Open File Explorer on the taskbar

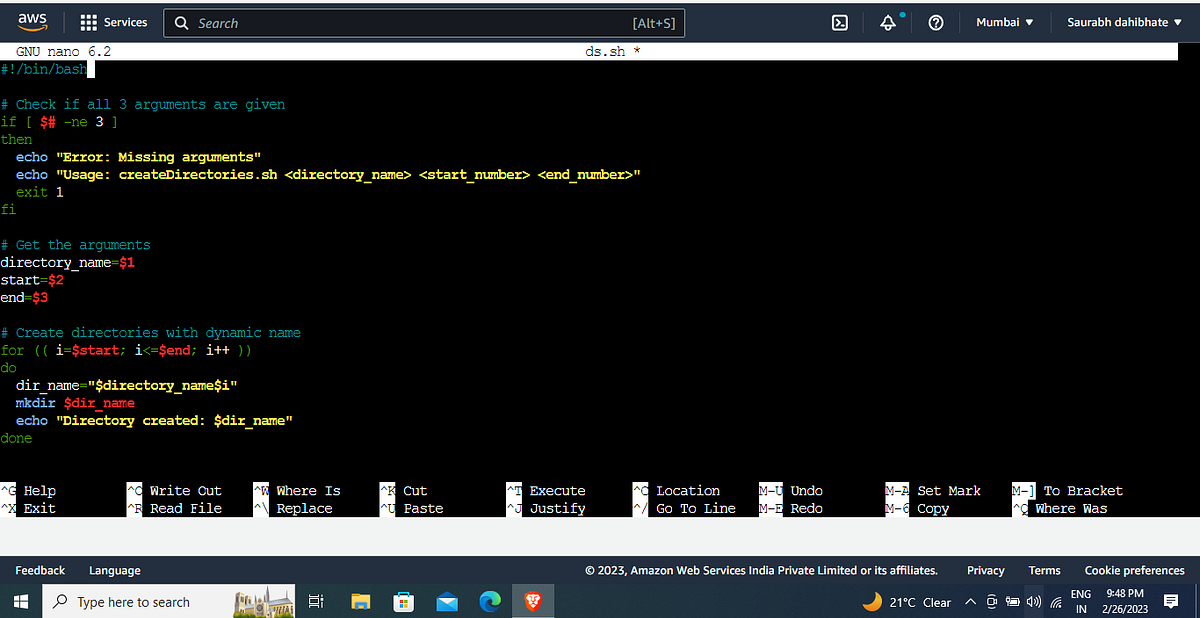click(360, 601)
